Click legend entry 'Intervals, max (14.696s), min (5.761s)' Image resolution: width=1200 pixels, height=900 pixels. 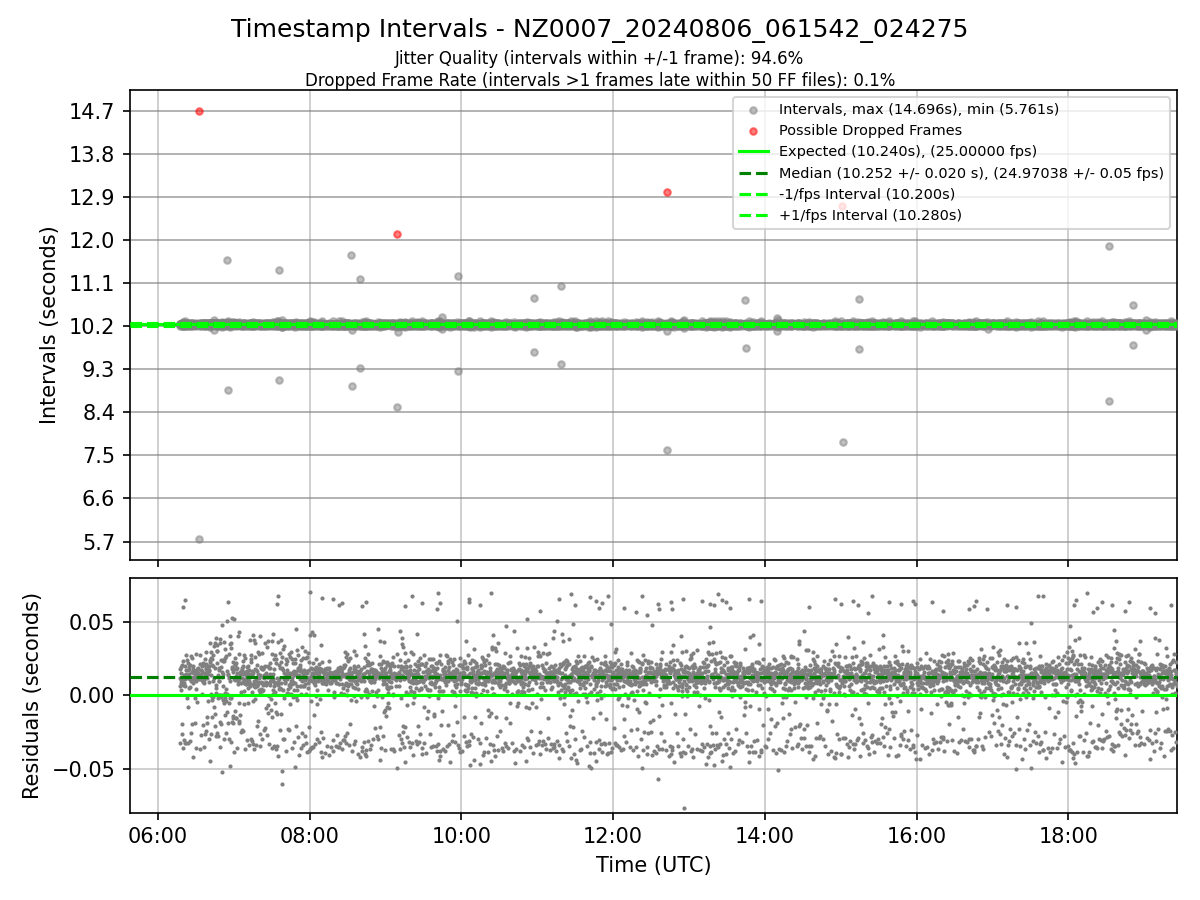coord(919,109)
